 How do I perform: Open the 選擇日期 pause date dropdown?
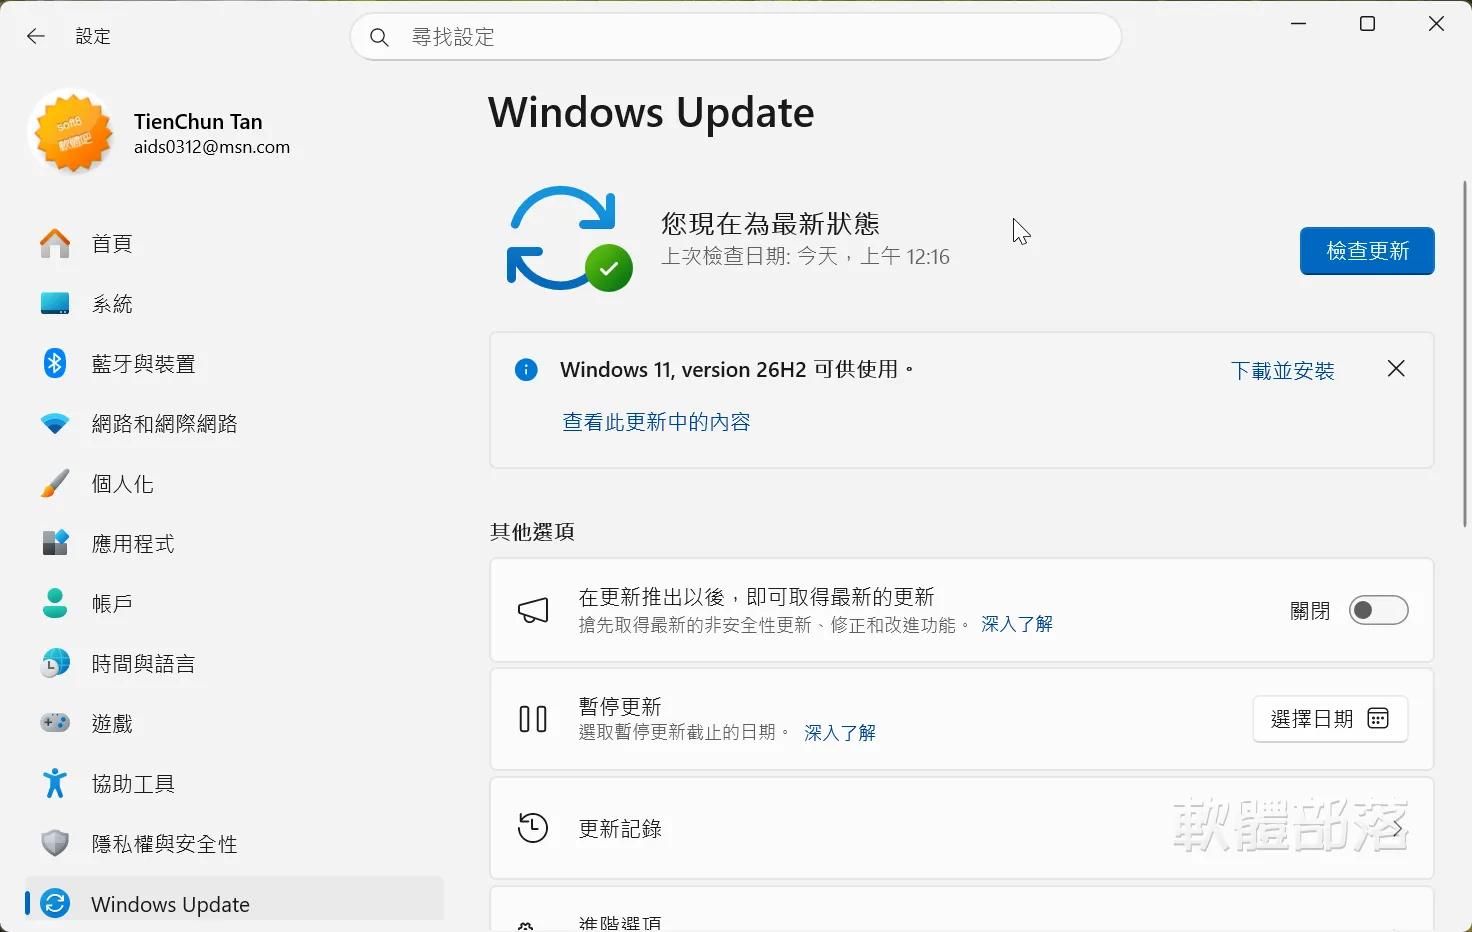tap(1330, 719)
